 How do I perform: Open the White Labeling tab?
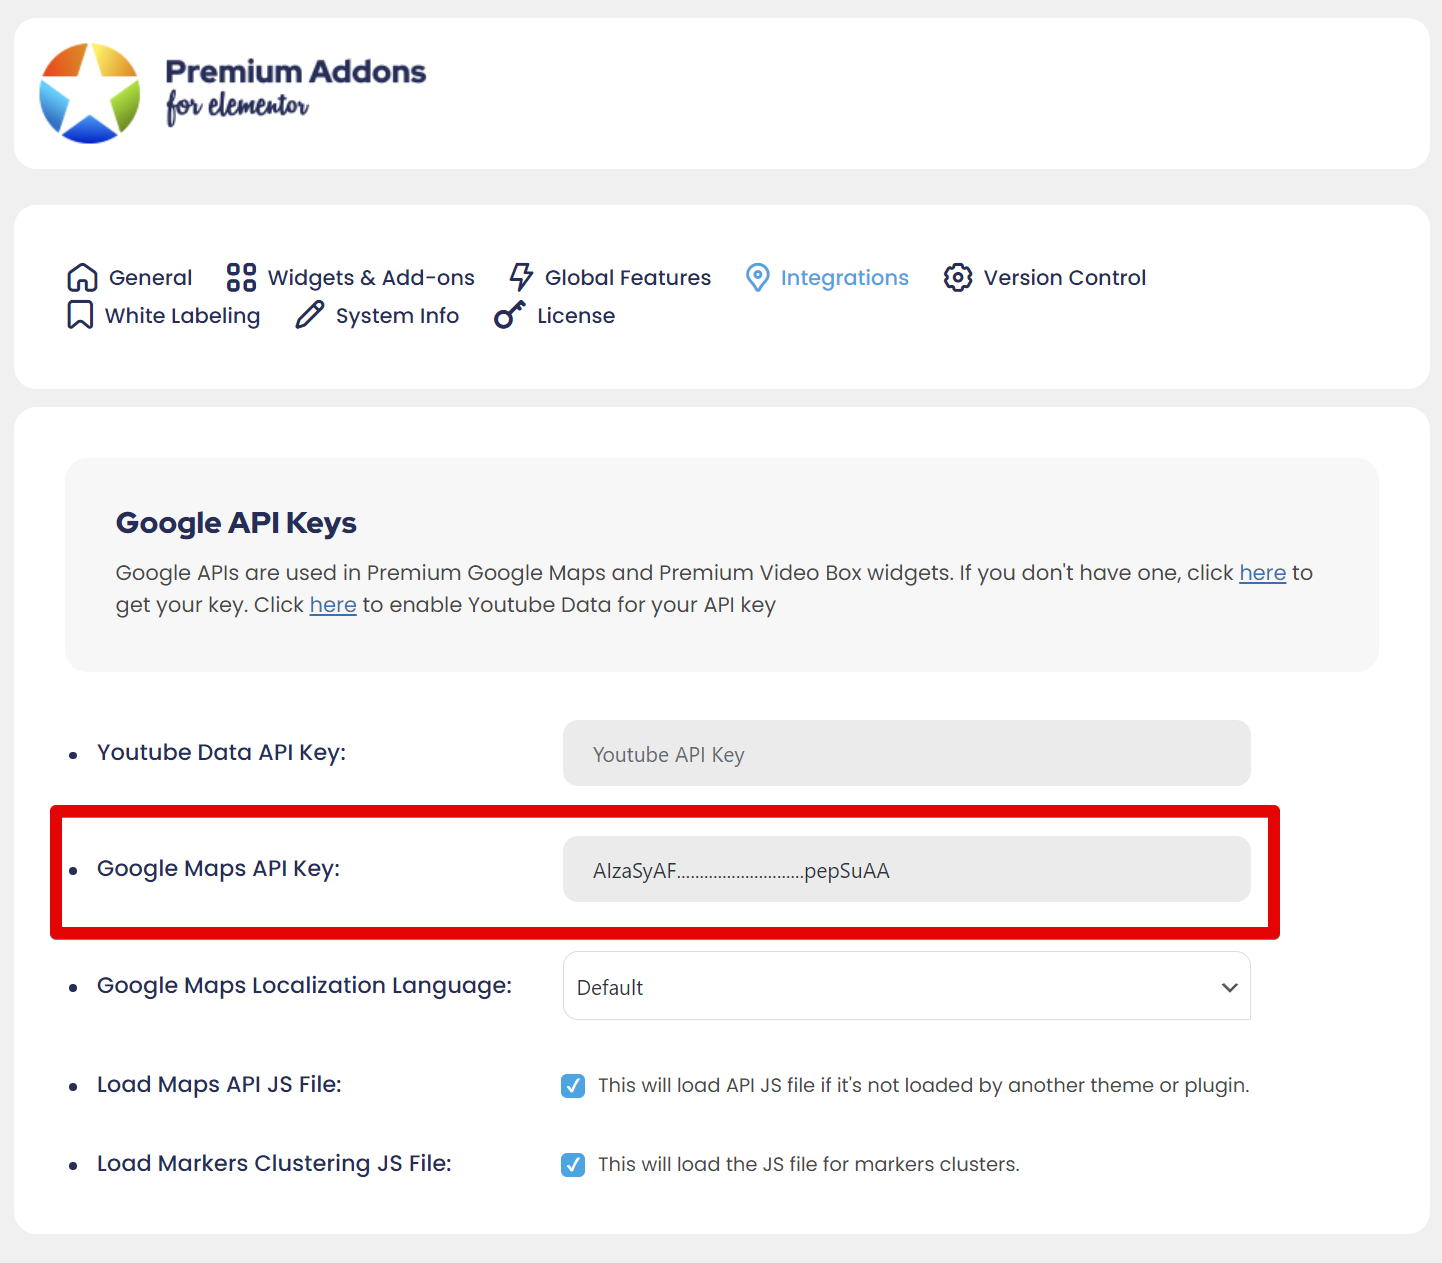pyautogui.click(x=164, y=315)
